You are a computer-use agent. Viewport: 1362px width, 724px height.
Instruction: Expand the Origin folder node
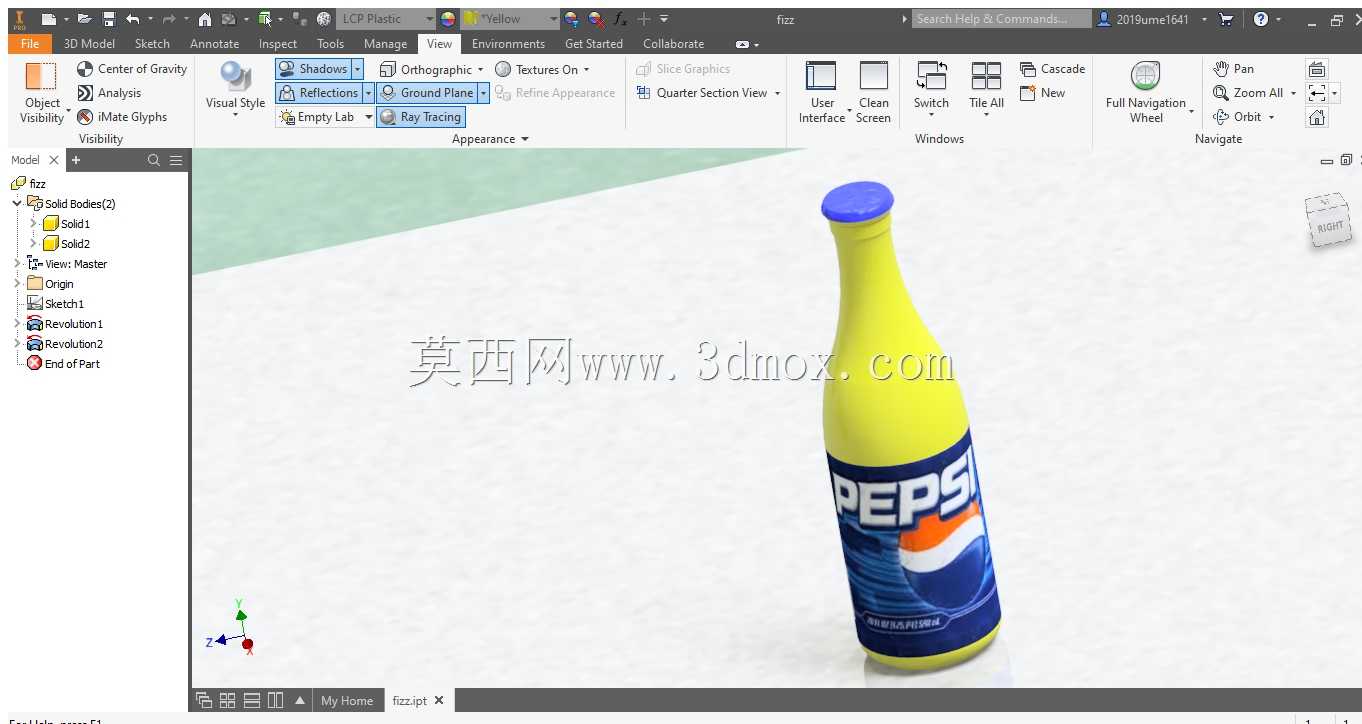17,283
